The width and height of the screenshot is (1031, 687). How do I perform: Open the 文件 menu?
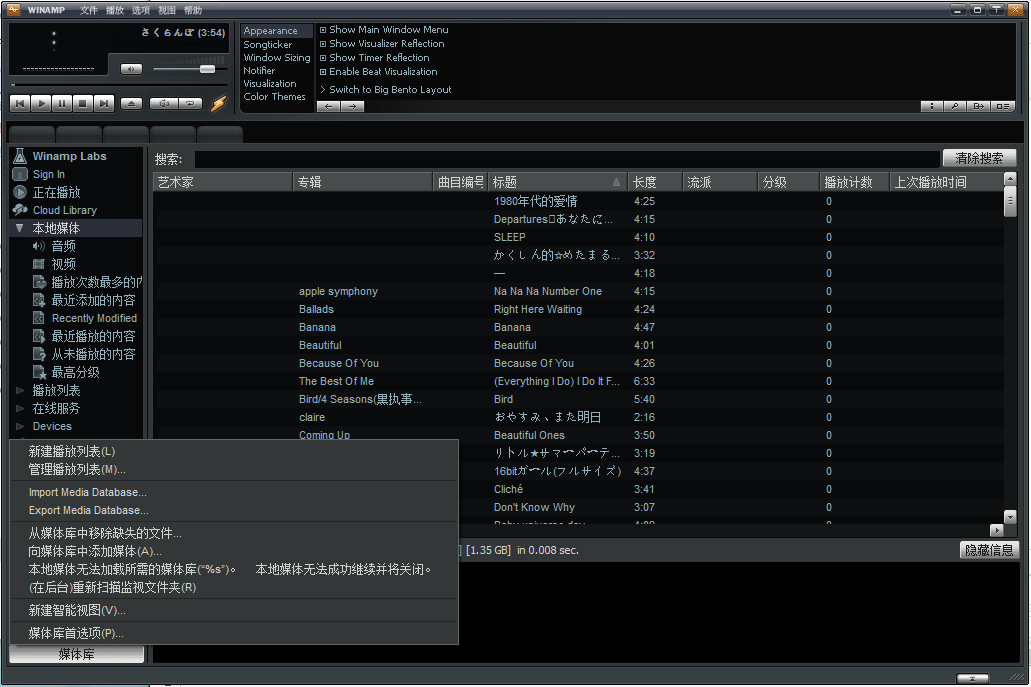[x=89, y=11]
